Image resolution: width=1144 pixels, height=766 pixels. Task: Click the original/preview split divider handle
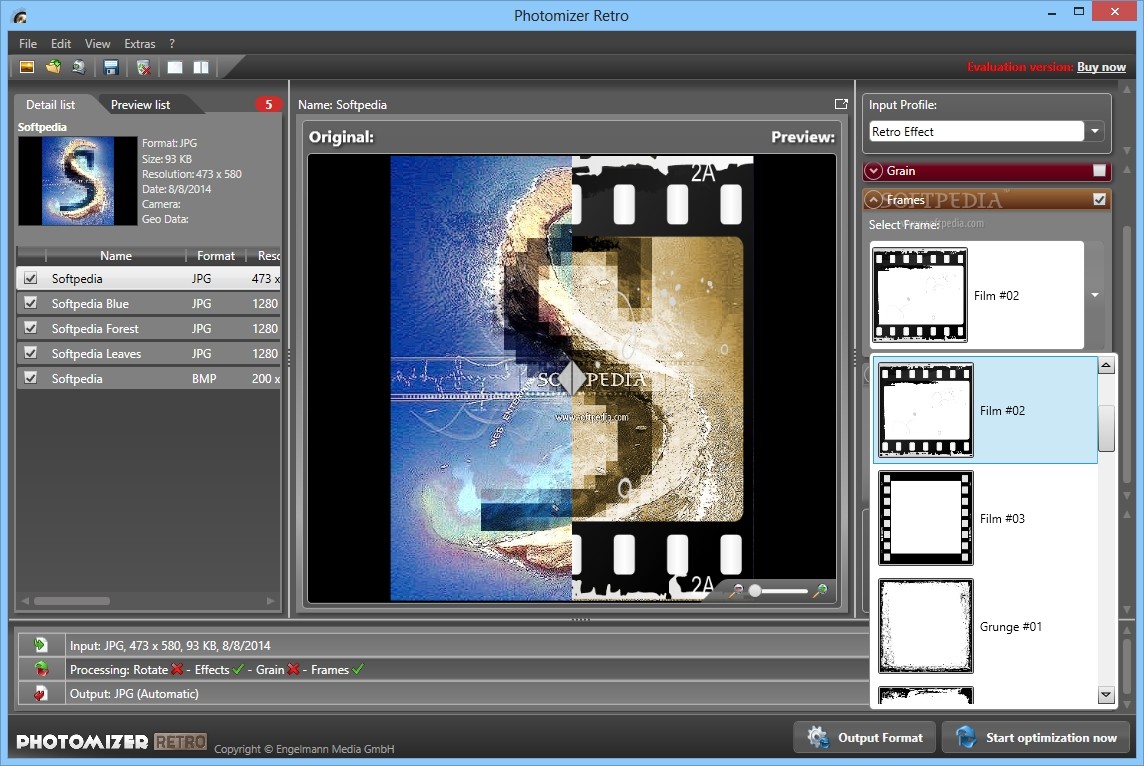[x=572, y=379]
